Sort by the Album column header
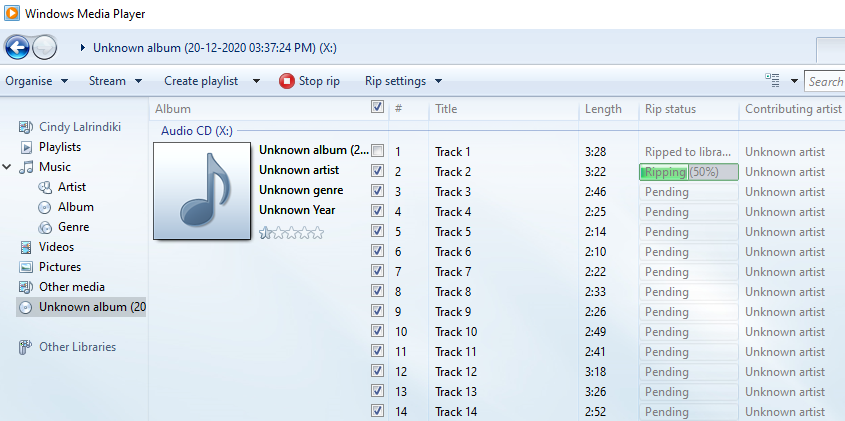845x421 pixels. coord(173,109)
